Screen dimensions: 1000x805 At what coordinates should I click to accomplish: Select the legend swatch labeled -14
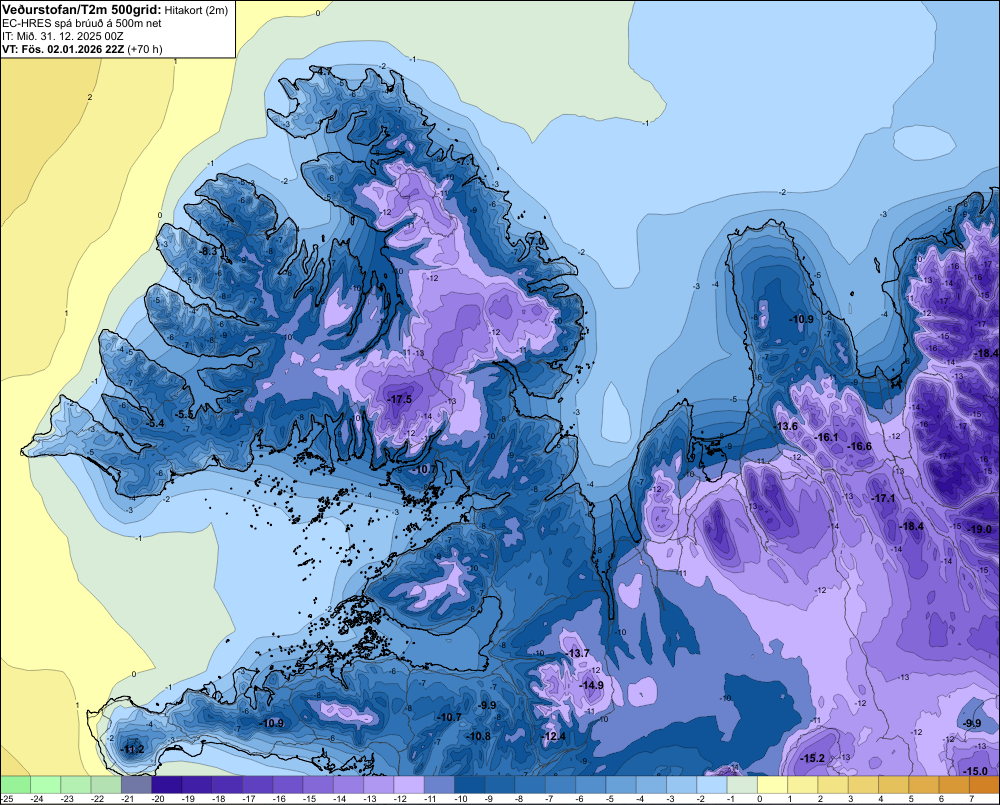point(349,784)
